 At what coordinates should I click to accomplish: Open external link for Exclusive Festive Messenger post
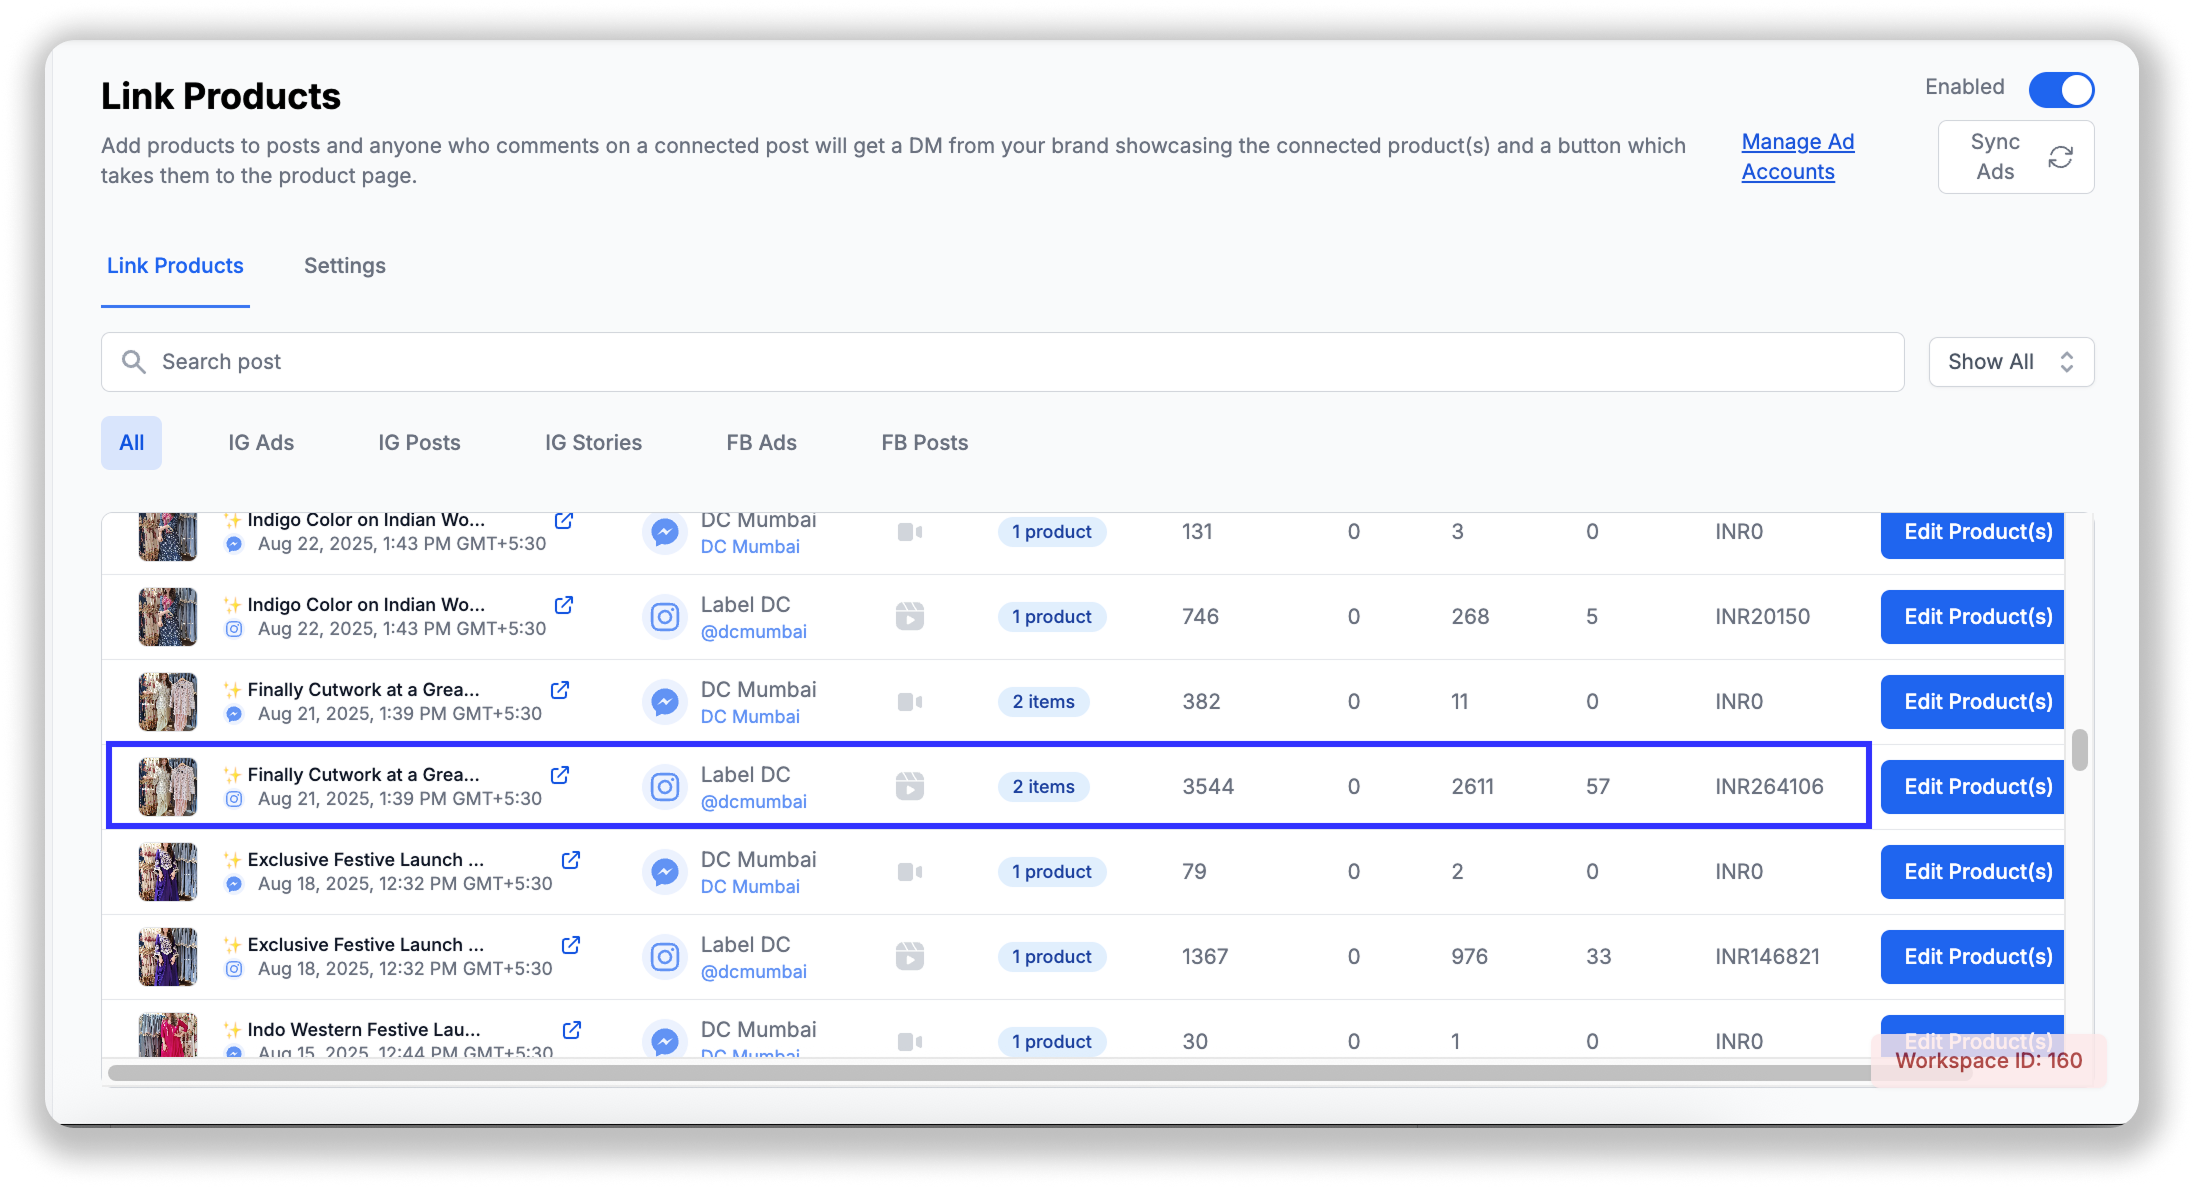click(x=571, y=860)
